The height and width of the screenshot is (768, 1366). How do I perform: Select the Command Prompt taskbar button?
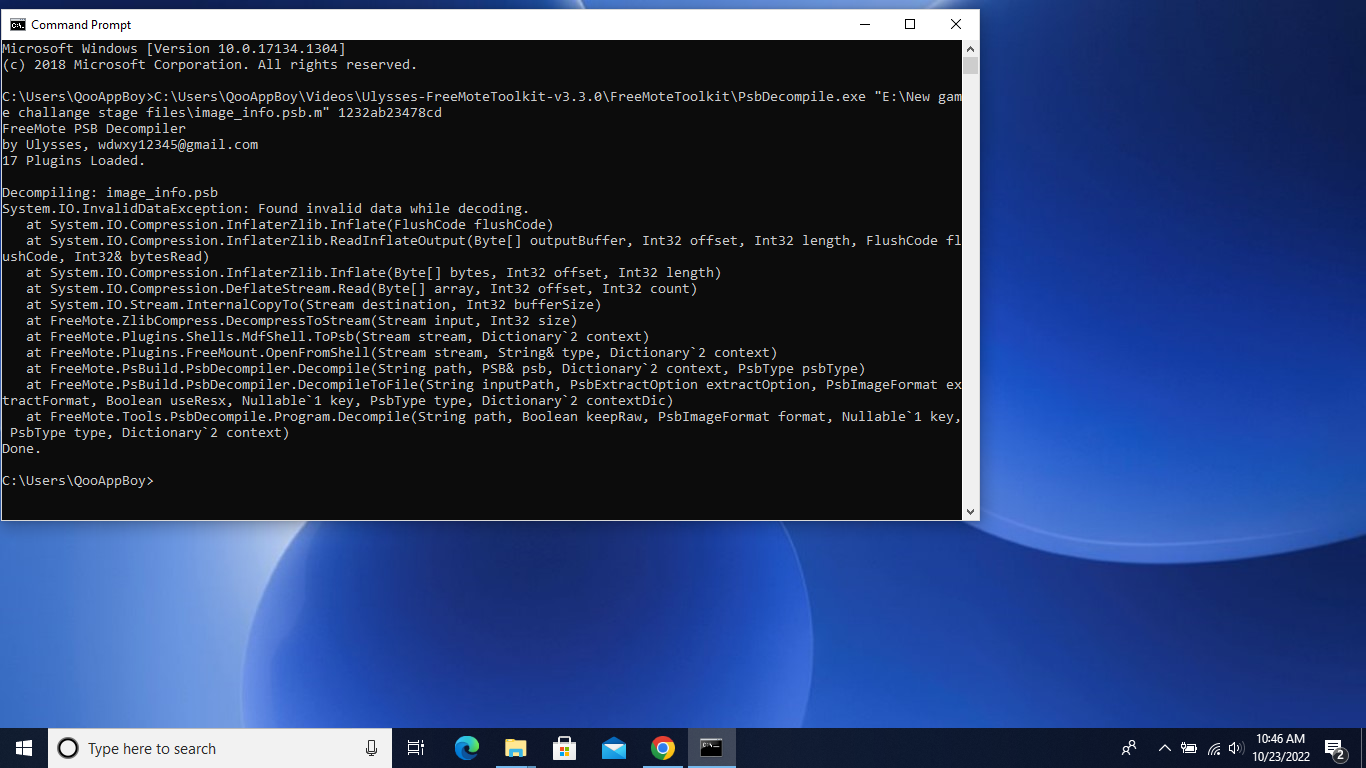[x=711, y=748]
